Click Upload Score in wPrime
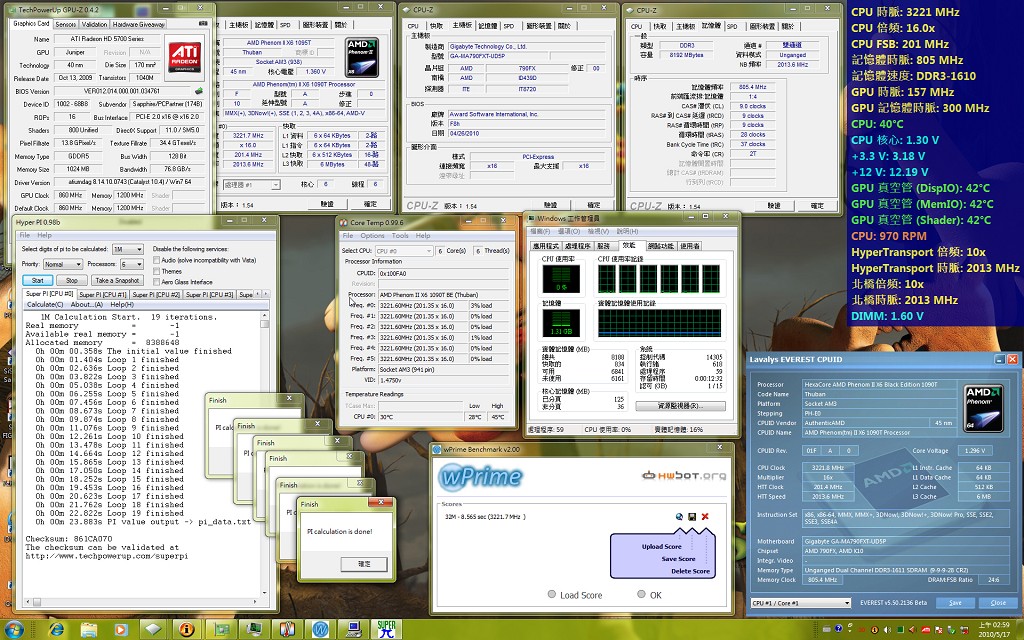 click(x=661, y=547)
